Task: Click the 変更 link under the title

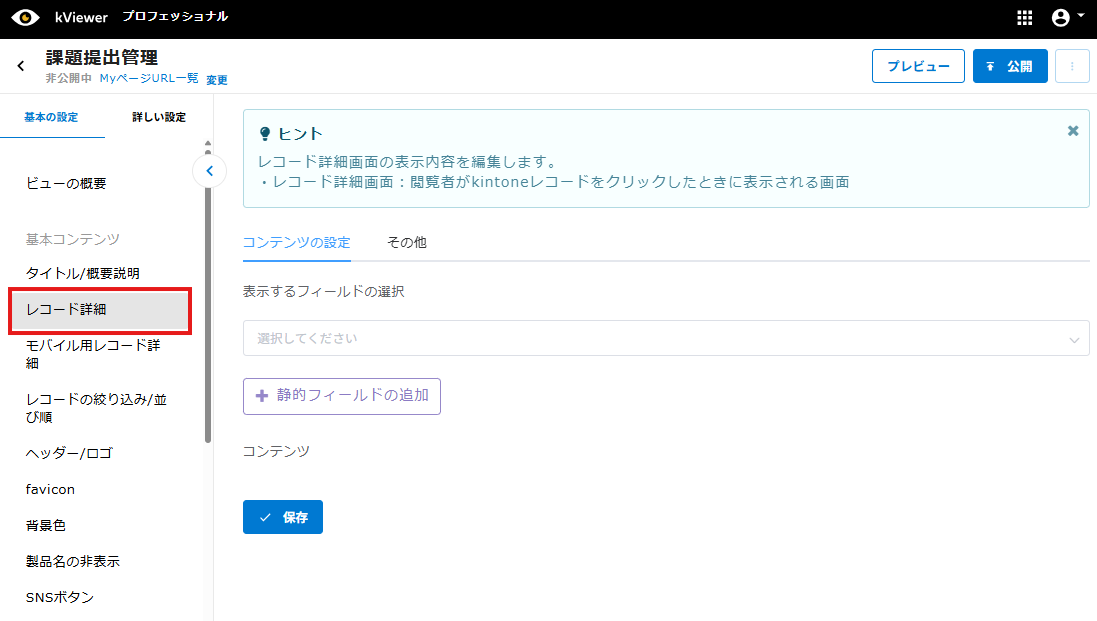Action: coord(217,80)
